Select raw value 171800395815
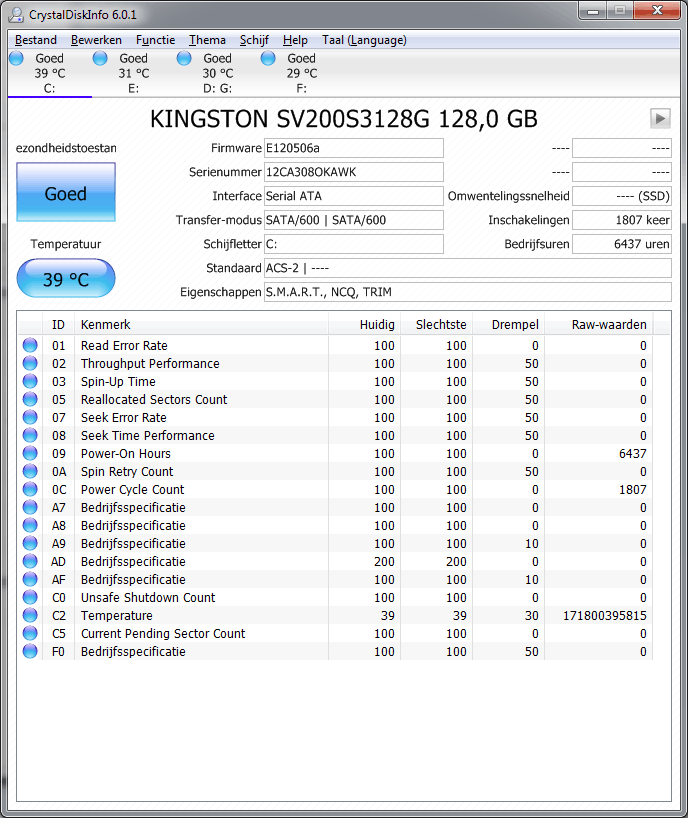 click(x=605, y=616)
